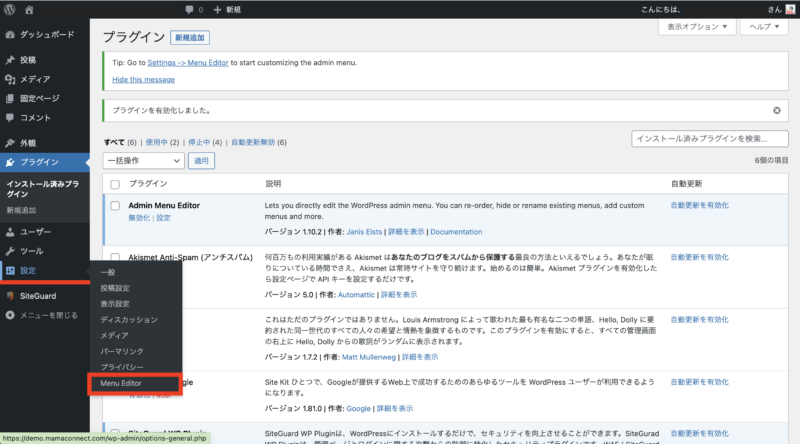Image resolution: width=800 pixels, height=444 pixels.
Task: Click the plus 新規 icon
Action: 217,10
